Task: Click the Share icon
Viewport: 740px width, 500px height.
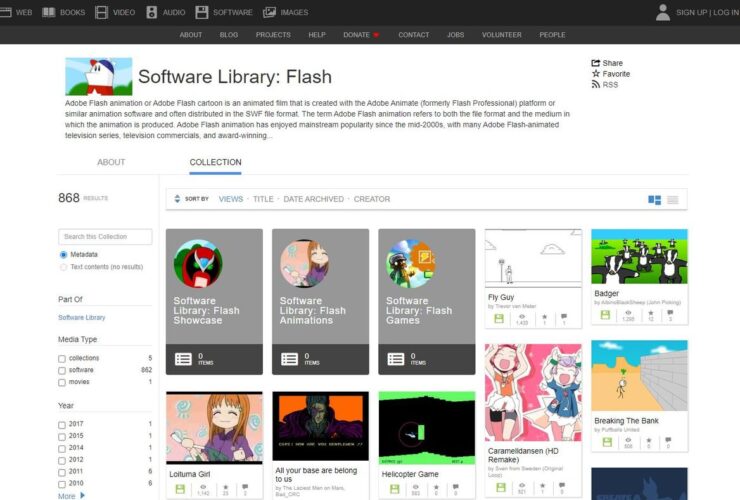Action: click(596, 63)
